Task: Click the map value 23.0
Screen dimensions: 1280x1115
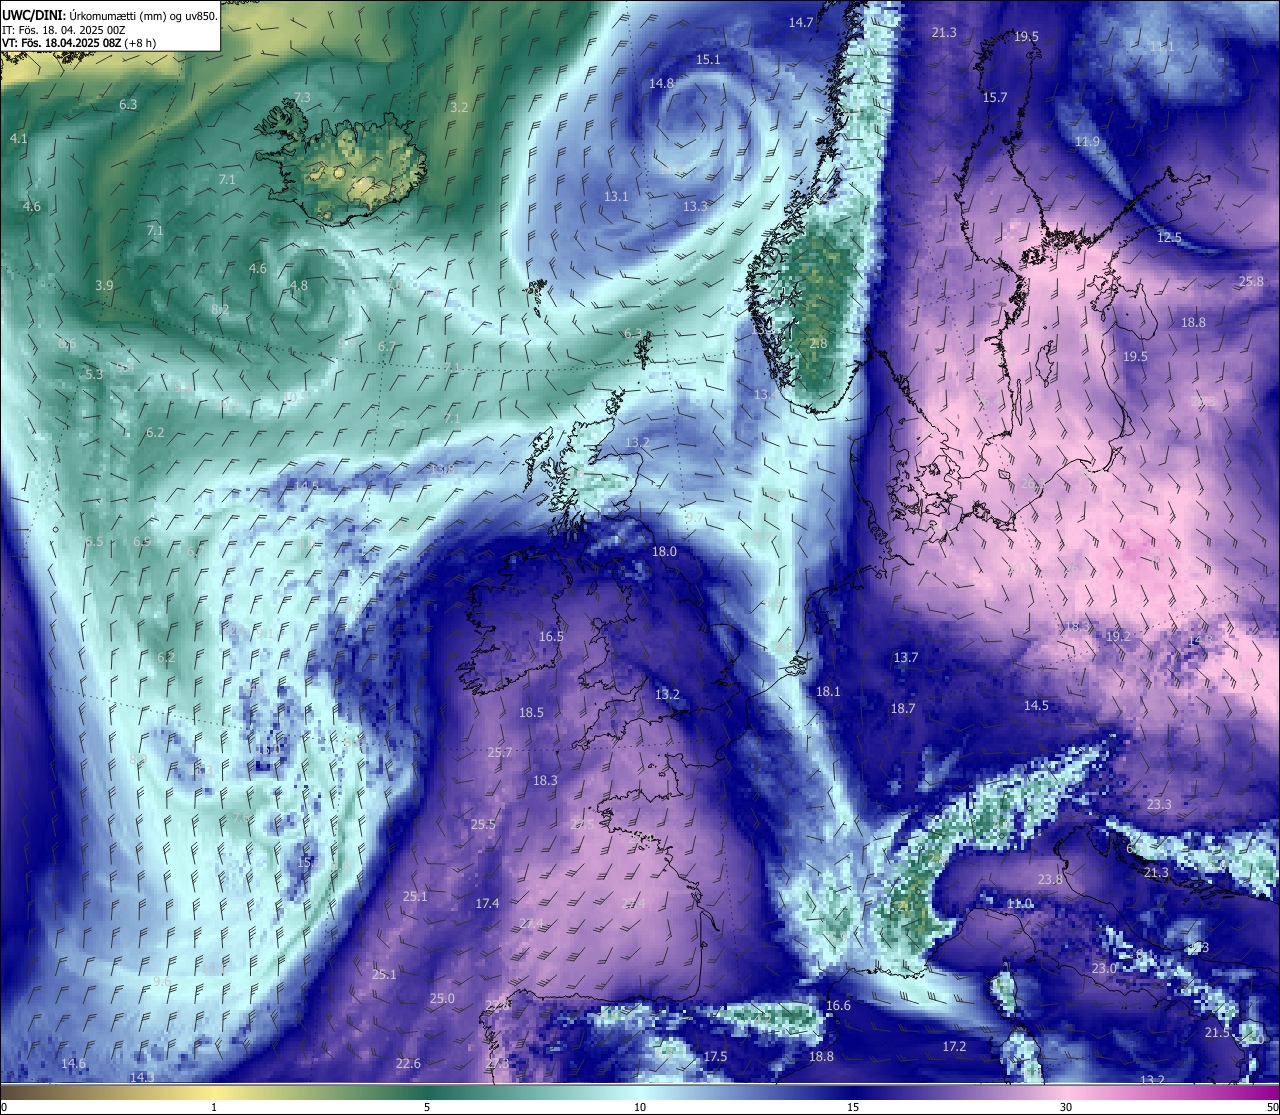Action: (1104, 969)
